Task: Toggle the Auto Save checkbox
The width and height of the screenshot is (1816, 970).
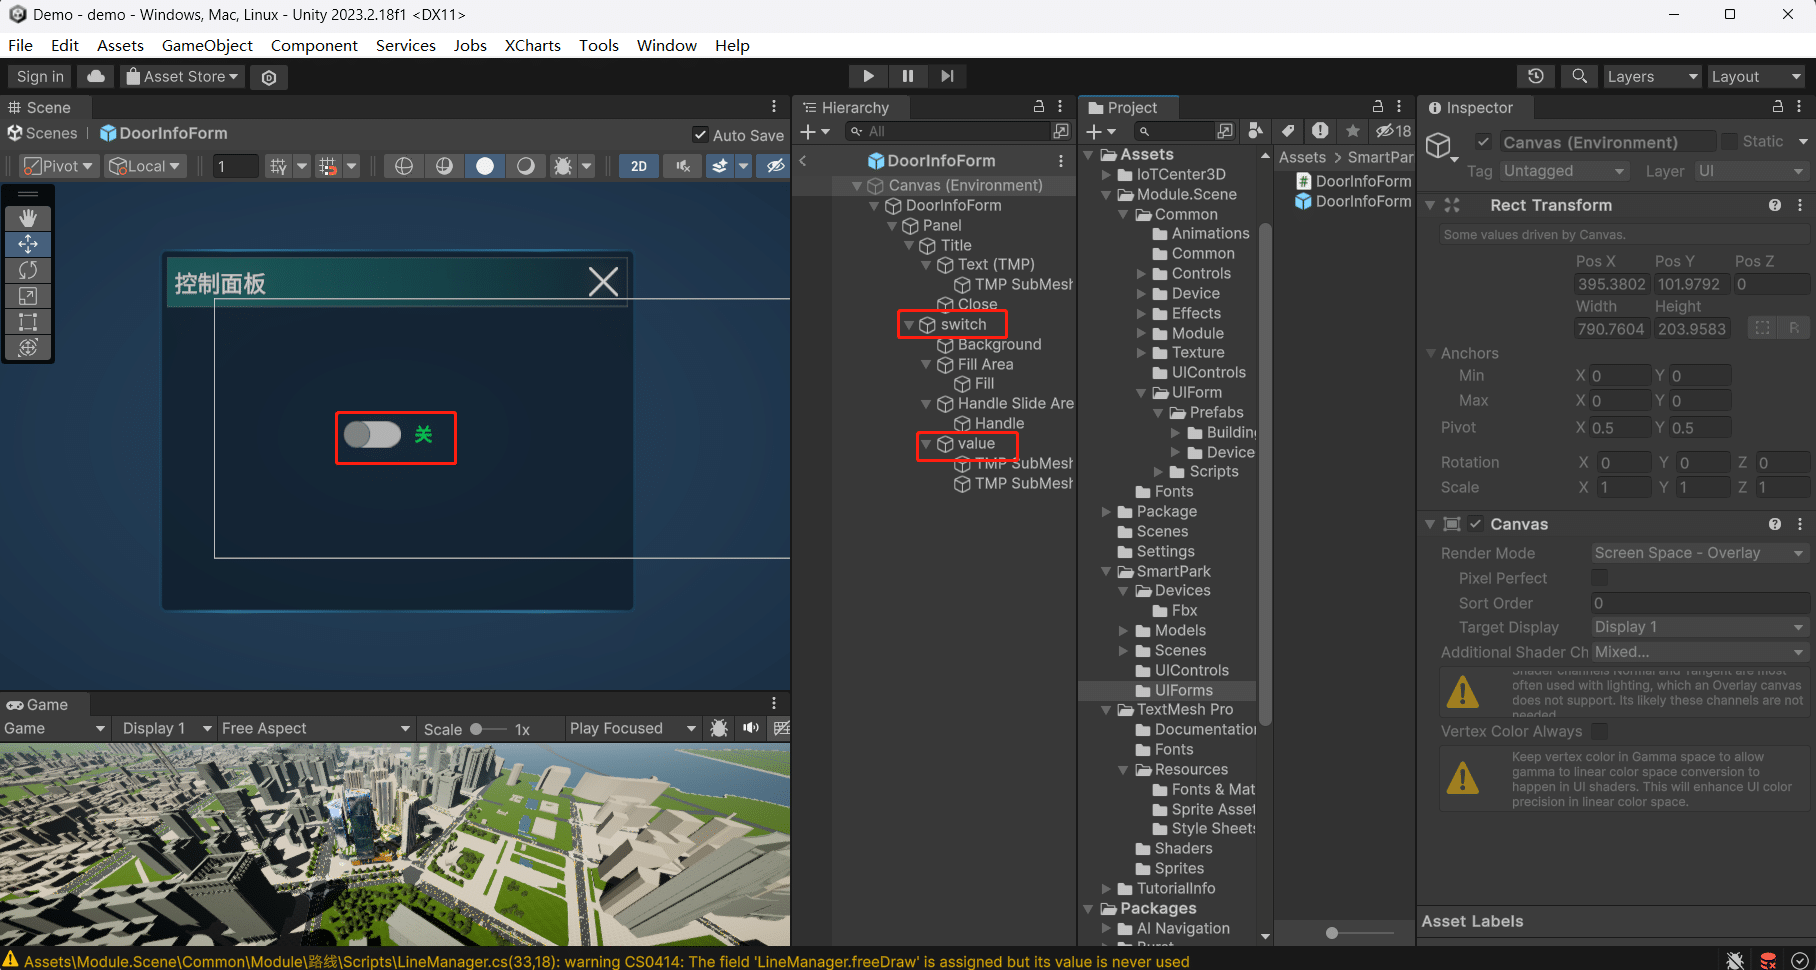Action: click(x=700, y=135)
